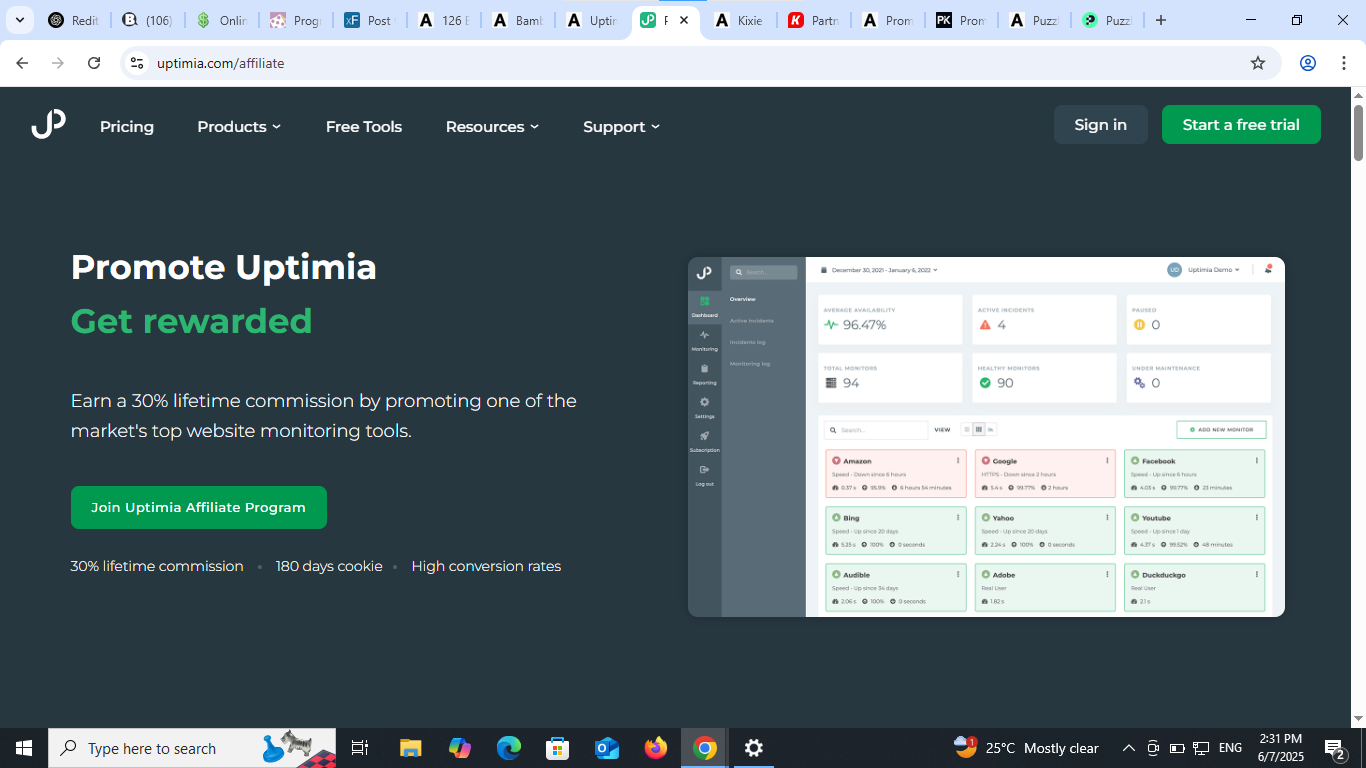Open Settings gear on the taskbar
This screenshot has height=768, width=1366.
pos(754,748)
